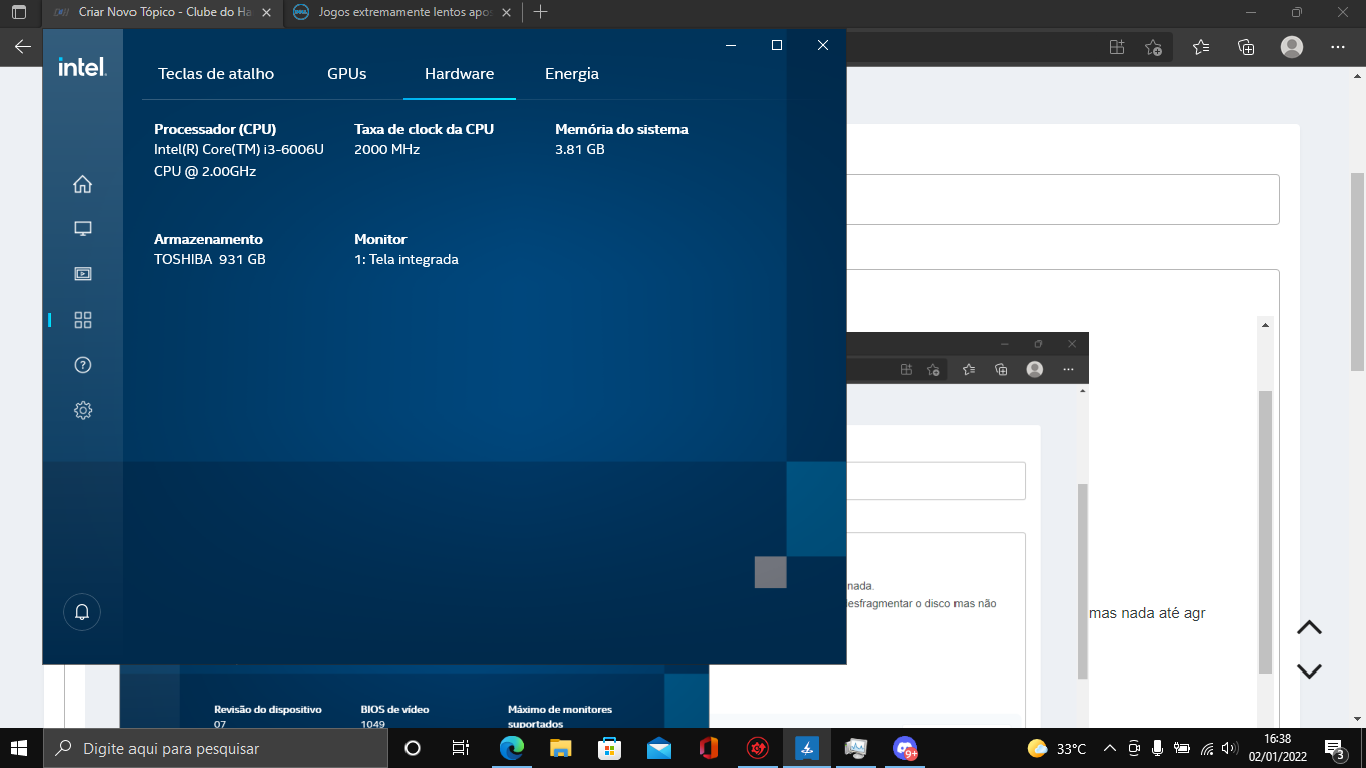Click the Digite aqui para pesquisar box
1366x768 pixels.
(x=215, y=748)
